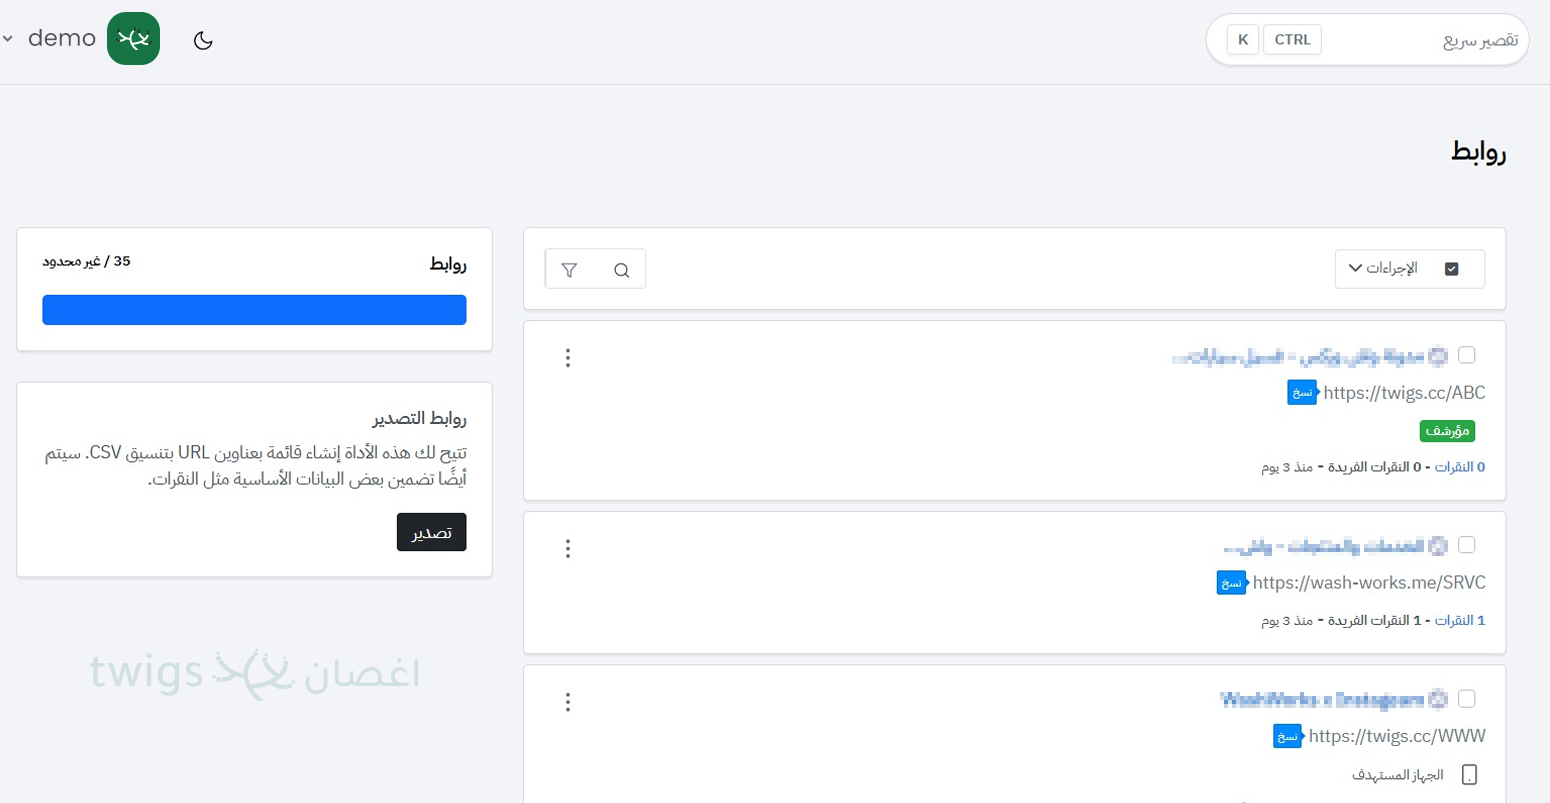Image resolution: width=1550 pixels, height=803 pixels.
Task: Click the green twigs avatar logo
Action: click(x=133, y=39)
